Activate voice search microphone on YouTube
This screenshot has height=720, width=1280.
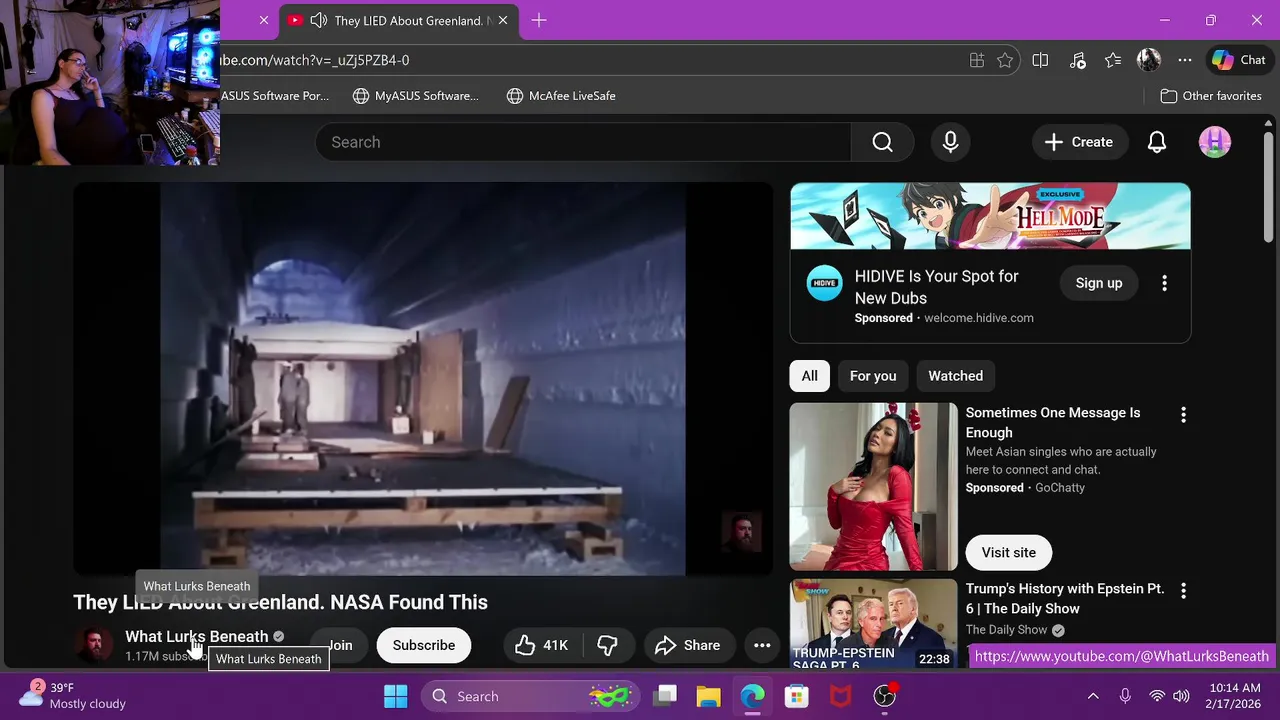coord(950,142)
